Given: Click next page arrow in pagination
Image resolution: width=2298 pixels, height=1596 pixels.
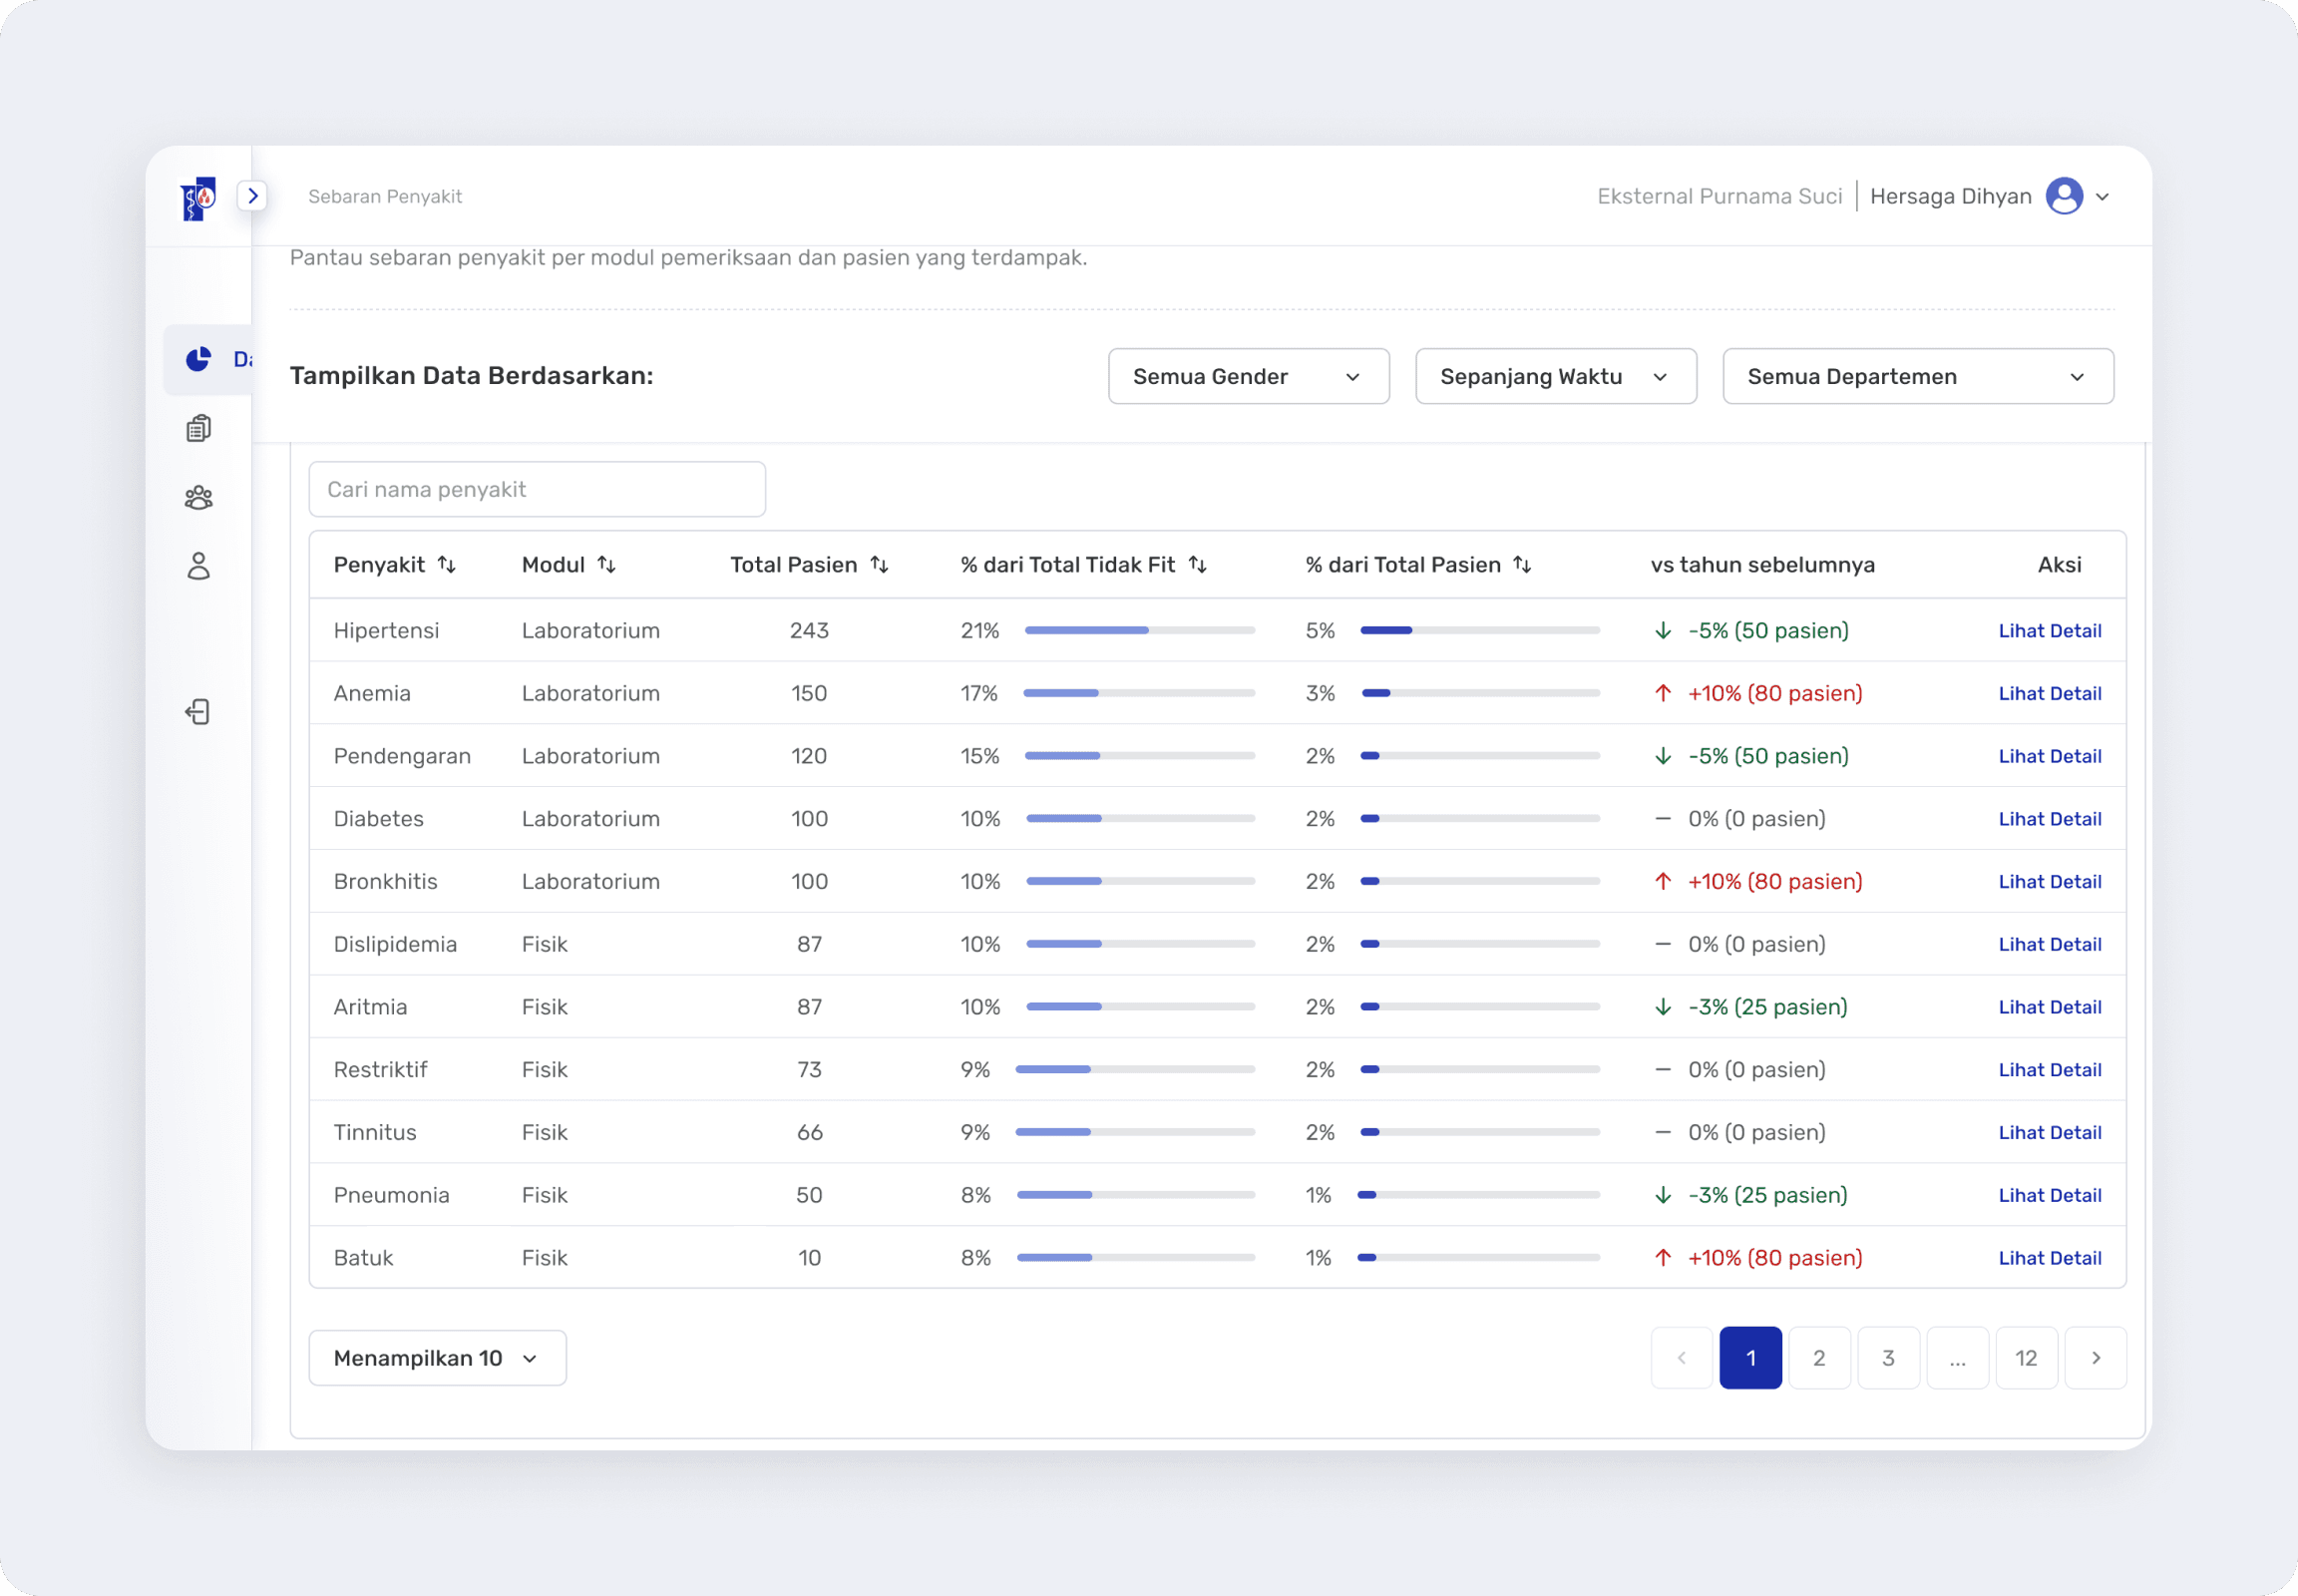Looking at the screenshot, I should [x=2095, y=1358].
